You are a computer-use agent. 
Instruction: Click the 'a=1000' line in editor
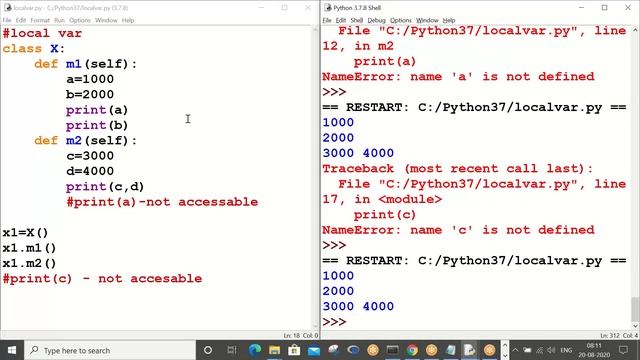point(90,79)
